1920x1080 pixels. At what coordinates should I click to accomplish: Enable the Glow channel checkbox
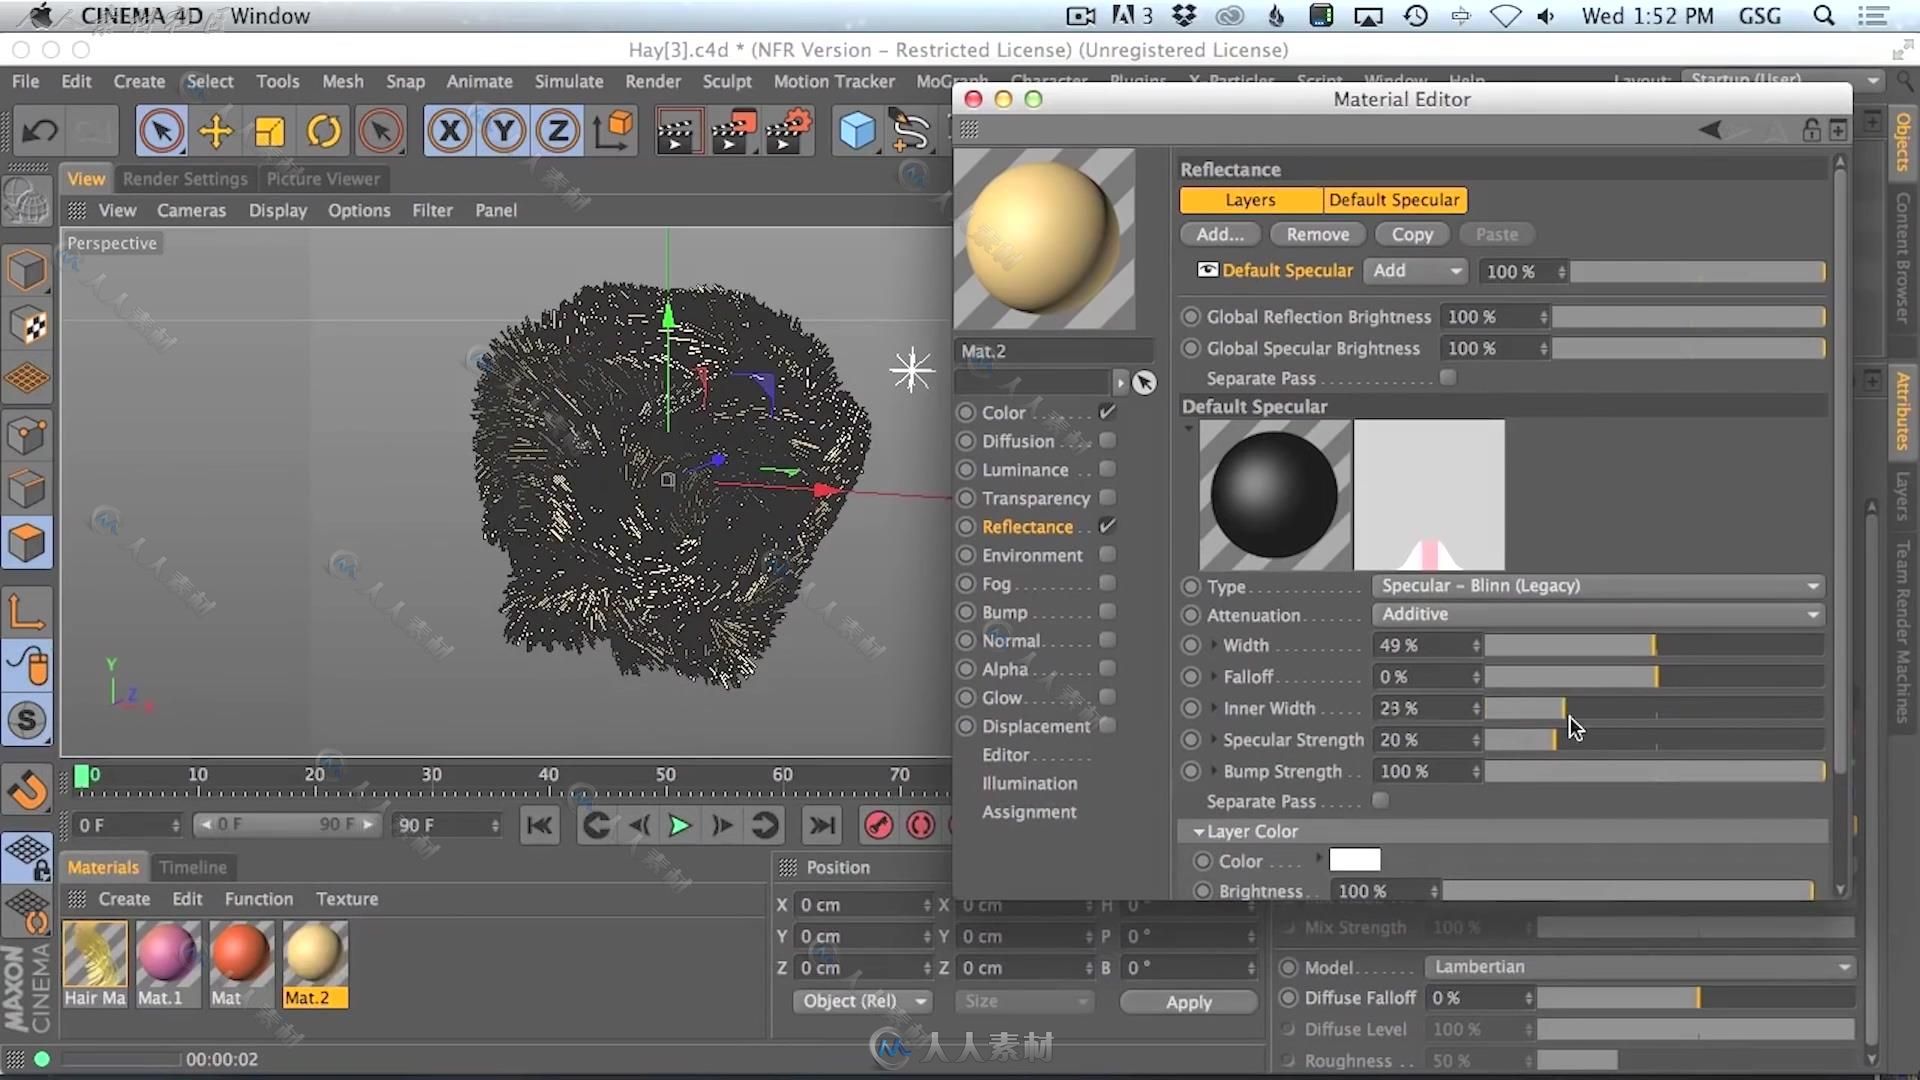coord(1107,697)
